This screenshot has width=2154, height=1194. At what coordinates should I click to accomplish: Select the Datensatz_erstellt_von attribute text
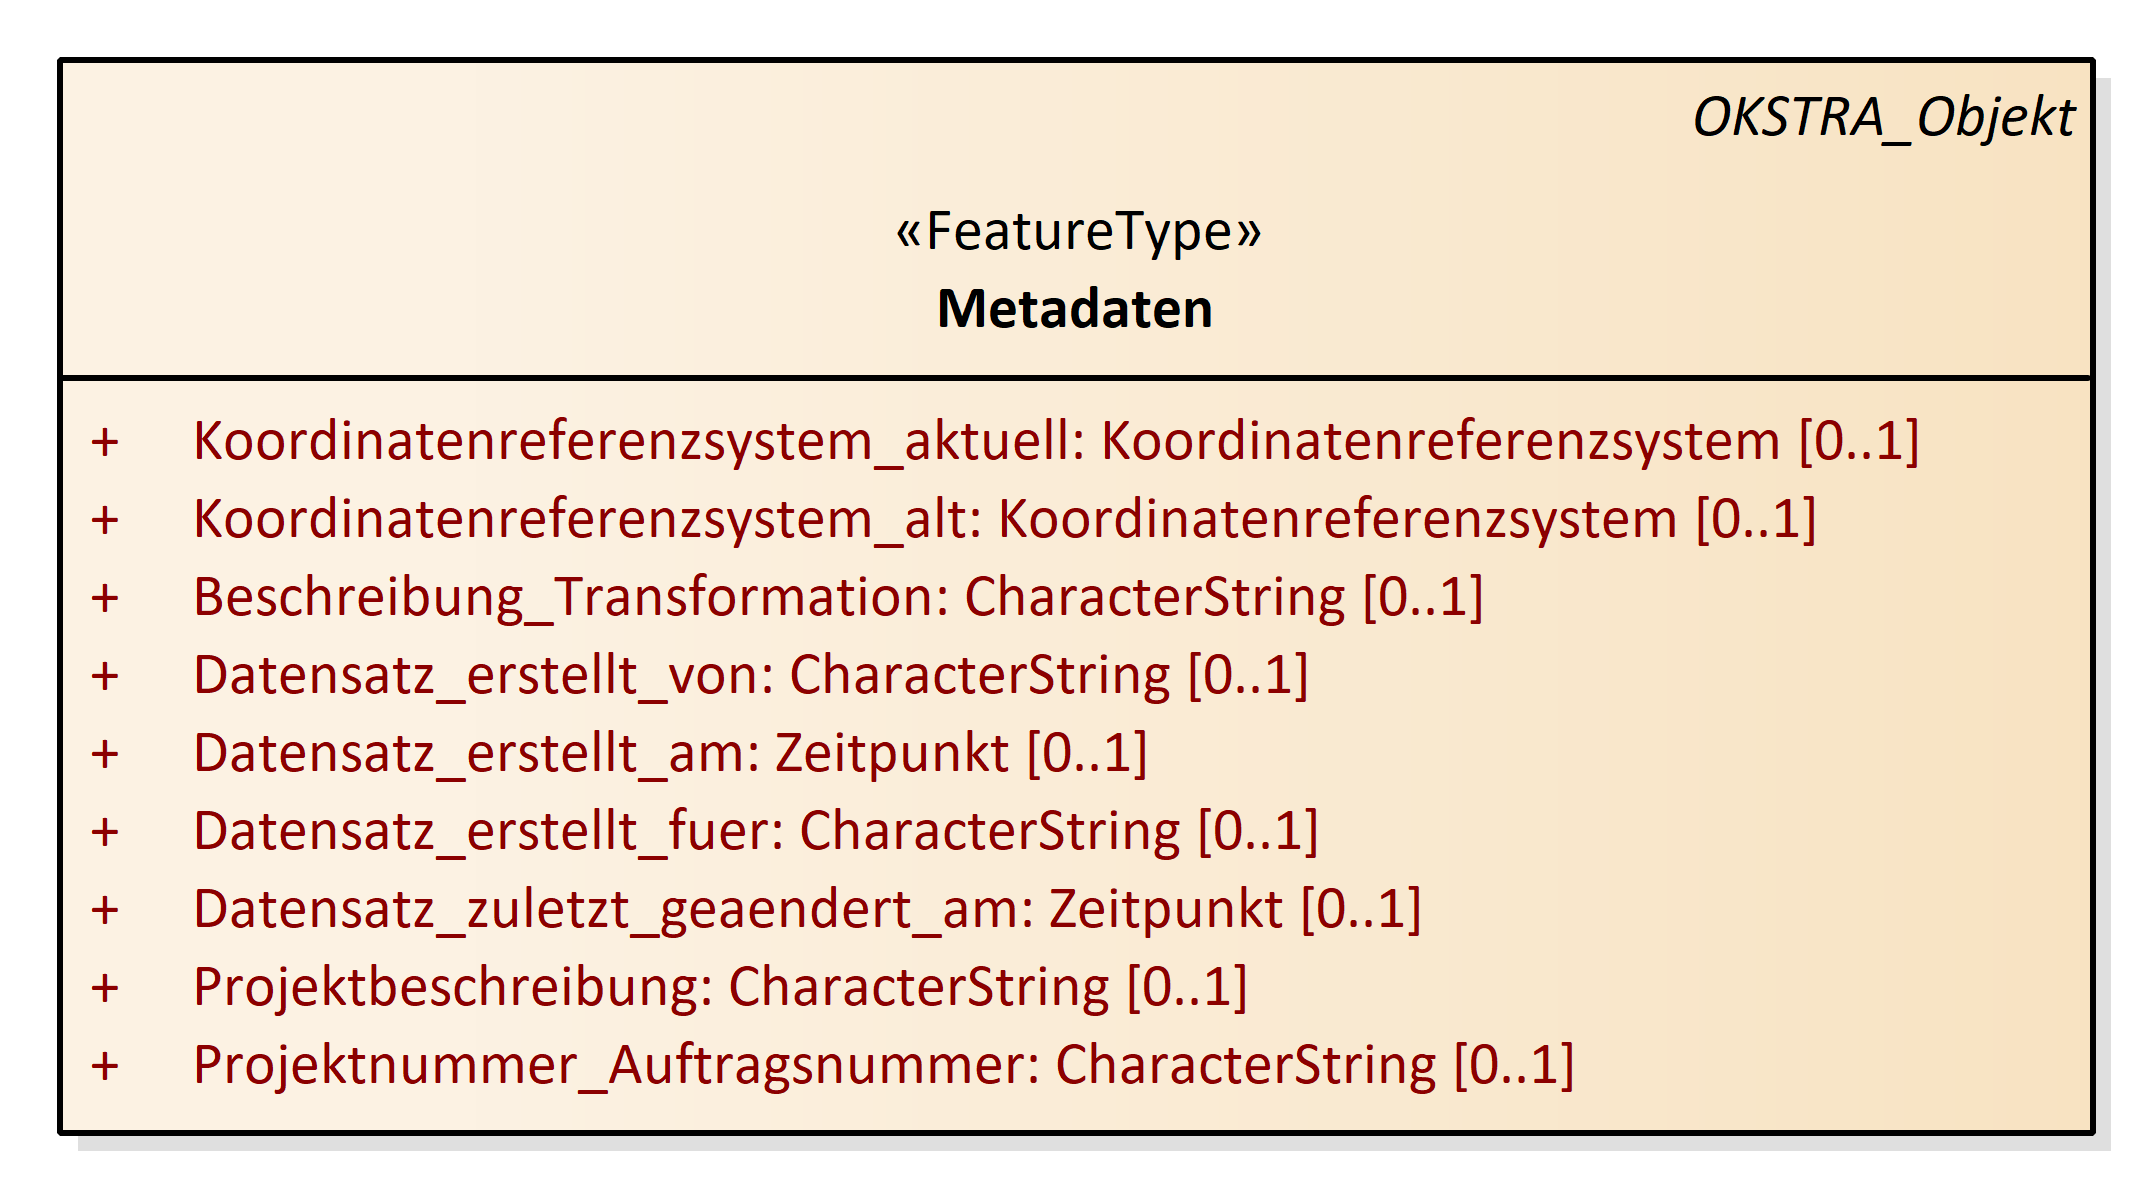click(x=750, y=676)
